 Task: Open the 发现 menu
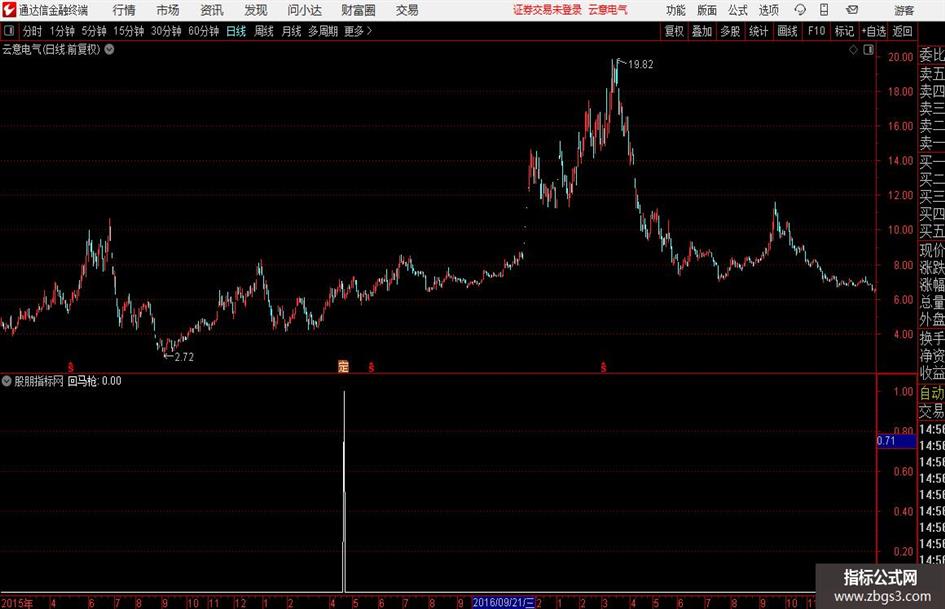(256, 10)
